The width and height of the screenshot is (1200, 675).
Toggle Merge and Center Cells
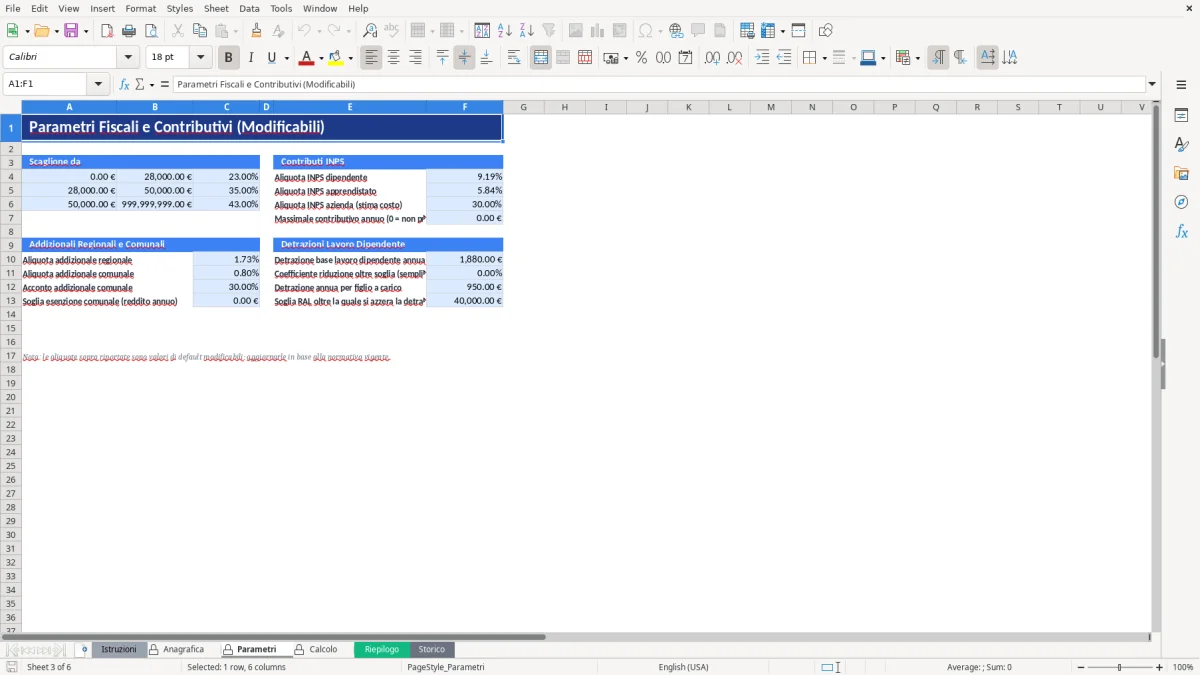click(541, 58)
